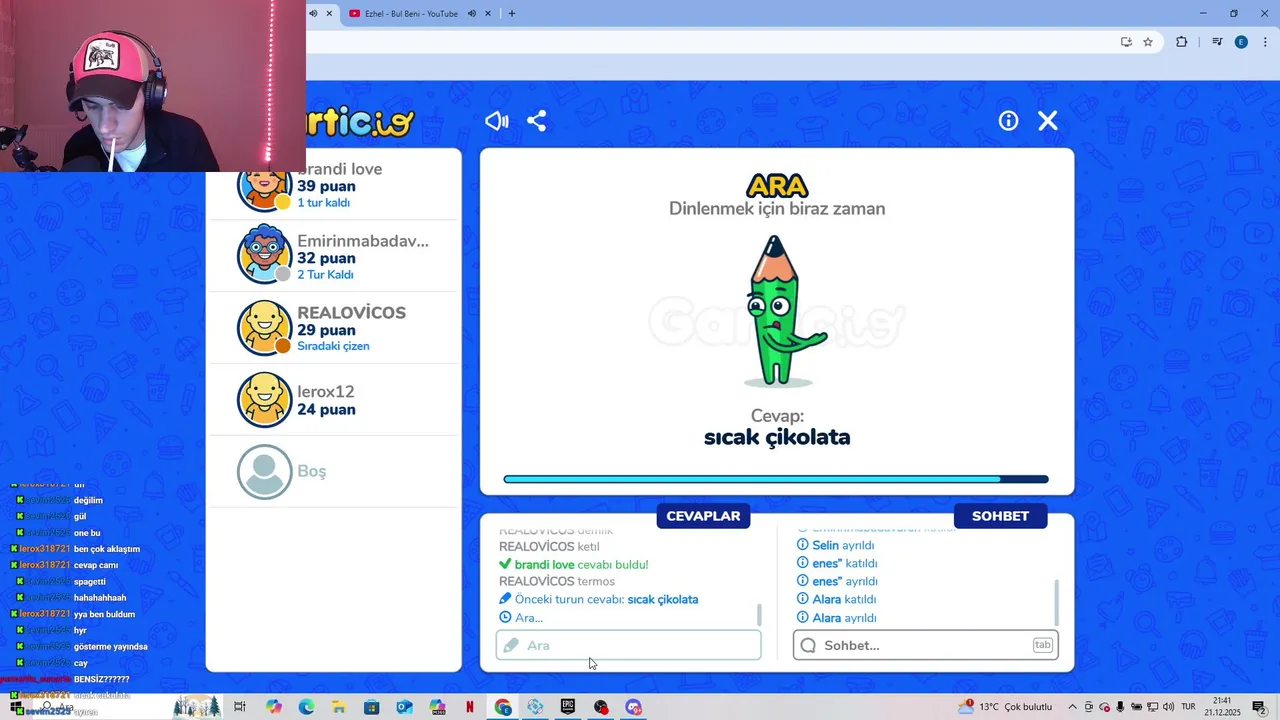This screenshot has width=1280, height=720.
Task: Click the chat list scrollbar
Action: (x=1056, y=601)
